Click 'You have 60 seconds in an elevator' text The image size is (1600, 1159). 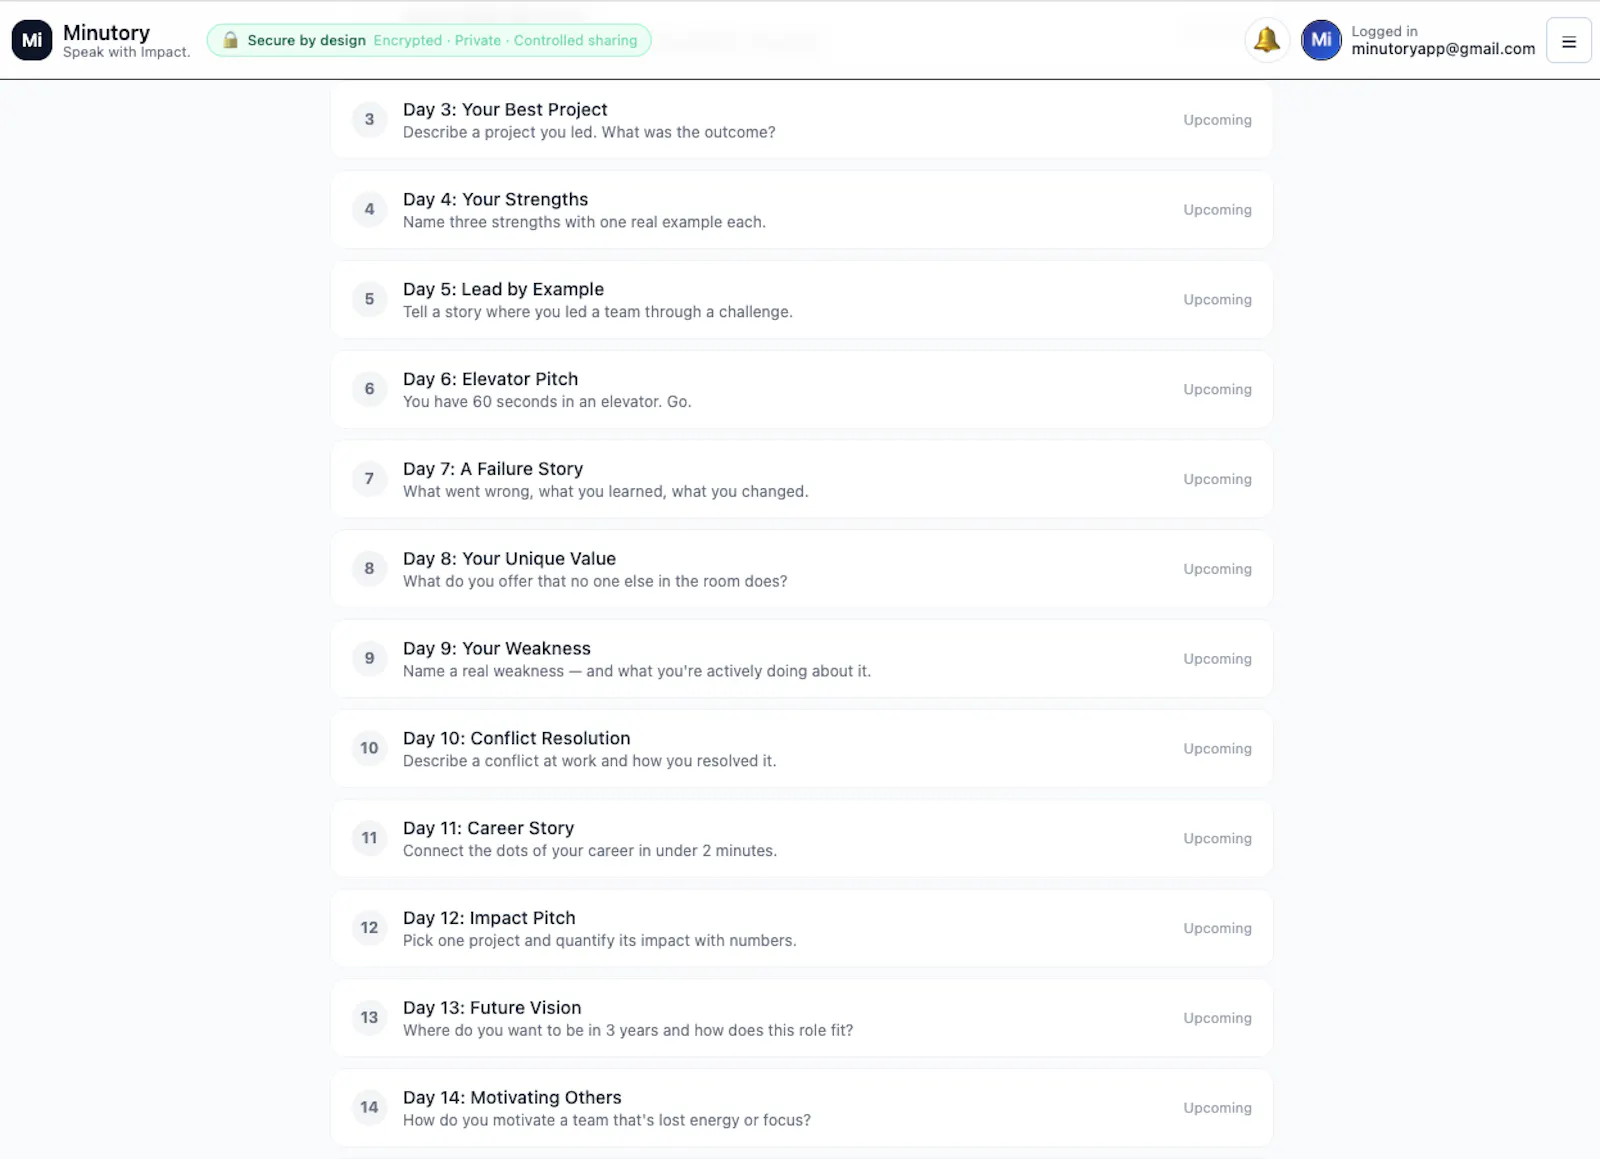point(547,402)
